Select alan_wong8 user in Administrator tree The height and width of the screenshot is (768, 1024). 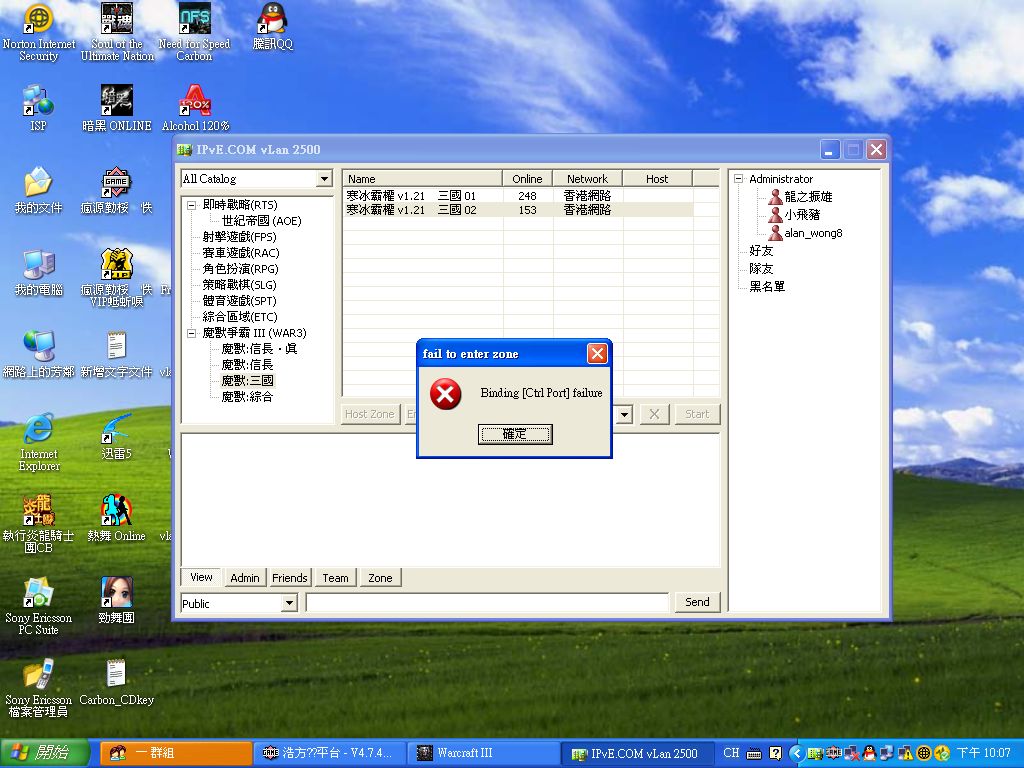(x=813, y=233)
